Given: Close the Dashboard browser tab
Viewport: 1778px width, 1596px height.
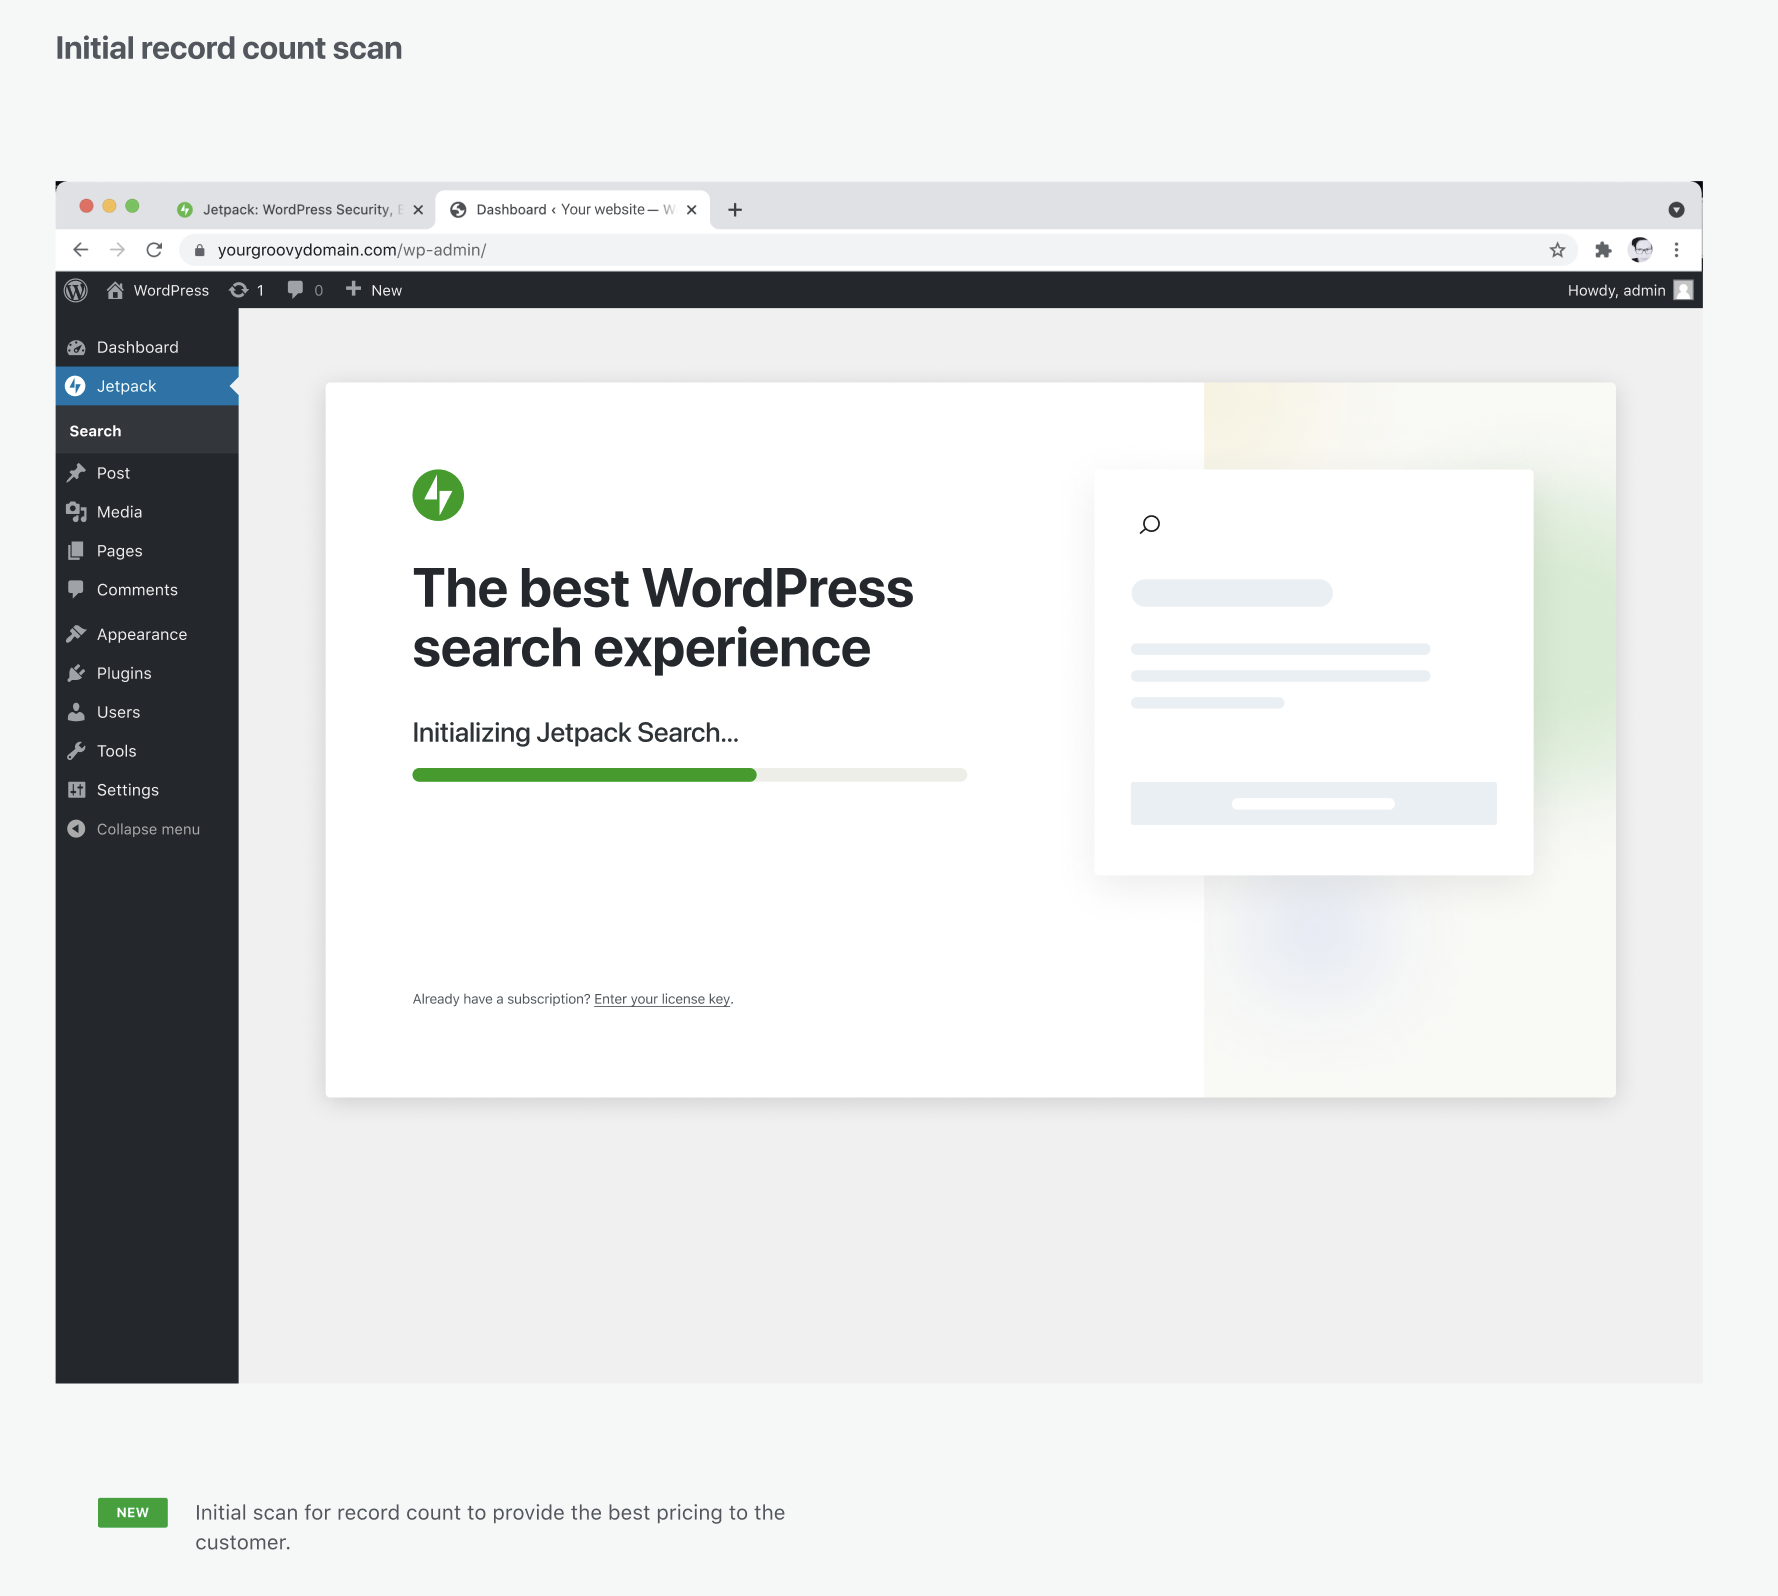Looking at the screenshot, I should 691,210.
